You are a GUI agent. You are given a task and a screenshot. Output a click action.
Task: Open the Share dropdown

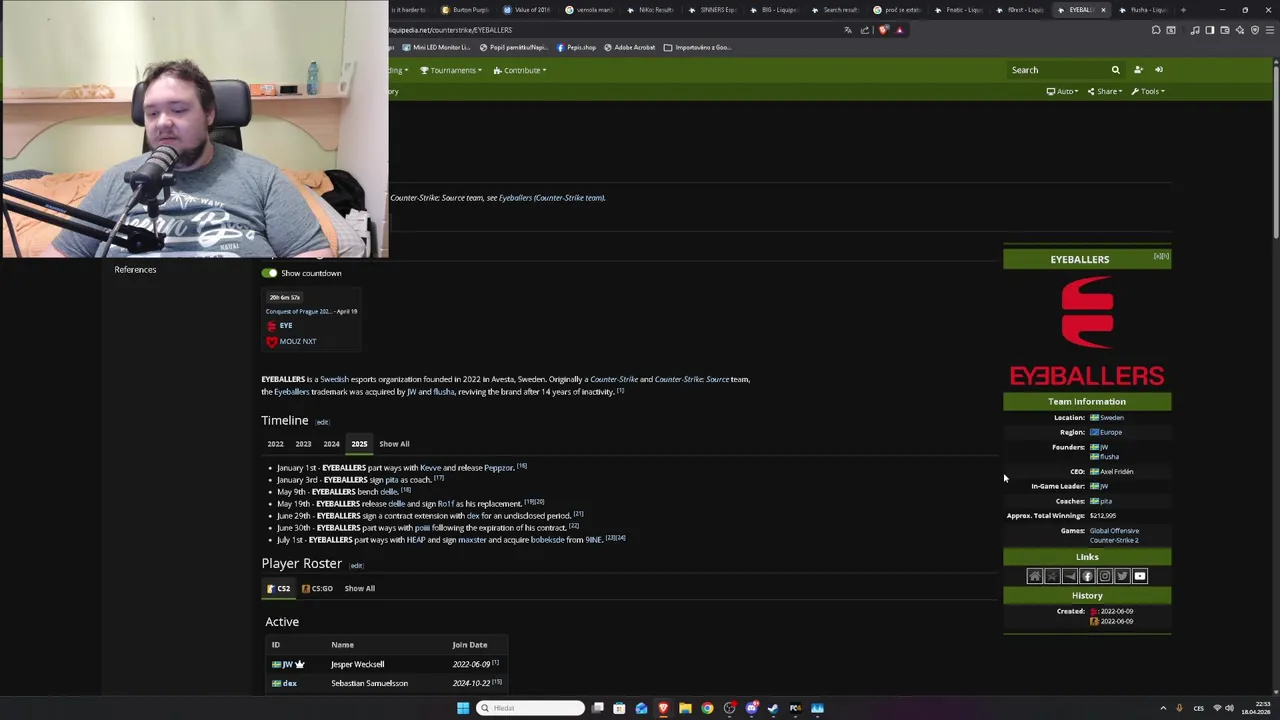click(x=1105, y=91)
